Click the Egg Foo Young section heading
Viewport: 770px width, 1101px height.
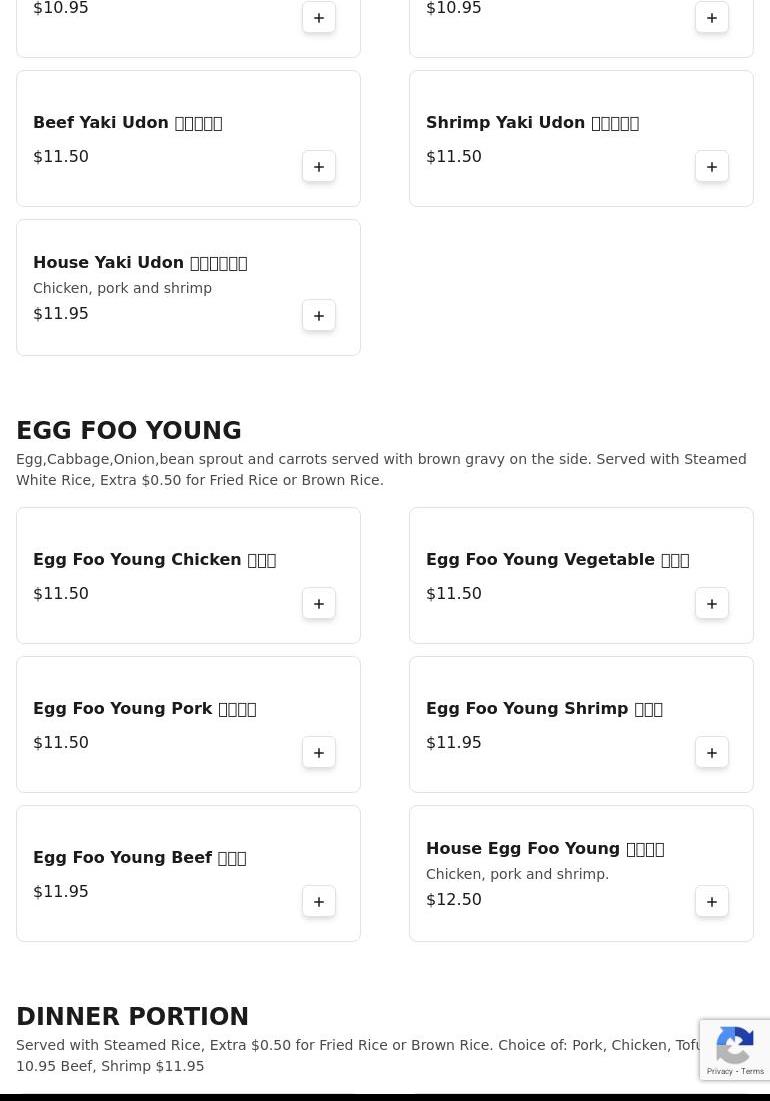tap(129, 431)
